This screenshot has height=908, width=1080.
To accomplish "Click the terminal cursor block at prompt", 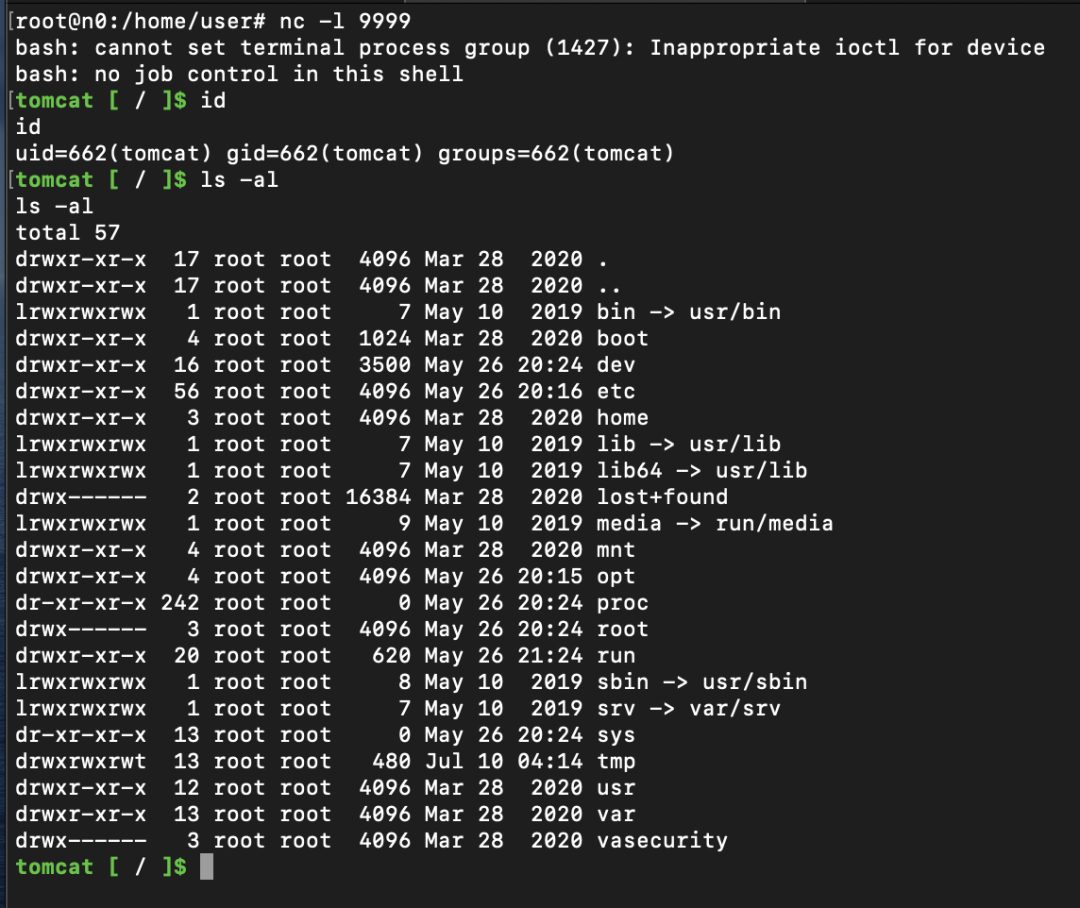I will (x=207, y=867).
